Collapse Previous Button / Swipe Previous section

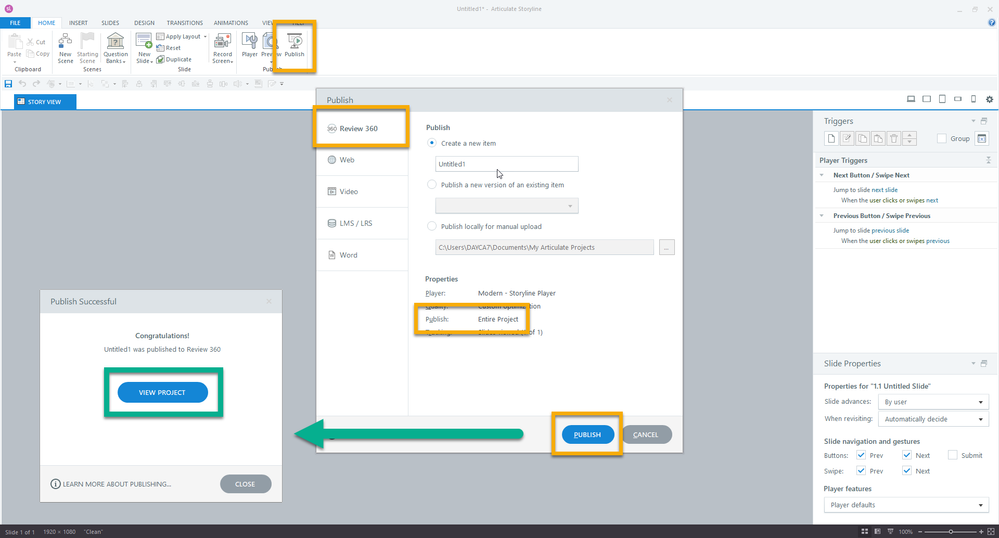(x=821, y=215)
